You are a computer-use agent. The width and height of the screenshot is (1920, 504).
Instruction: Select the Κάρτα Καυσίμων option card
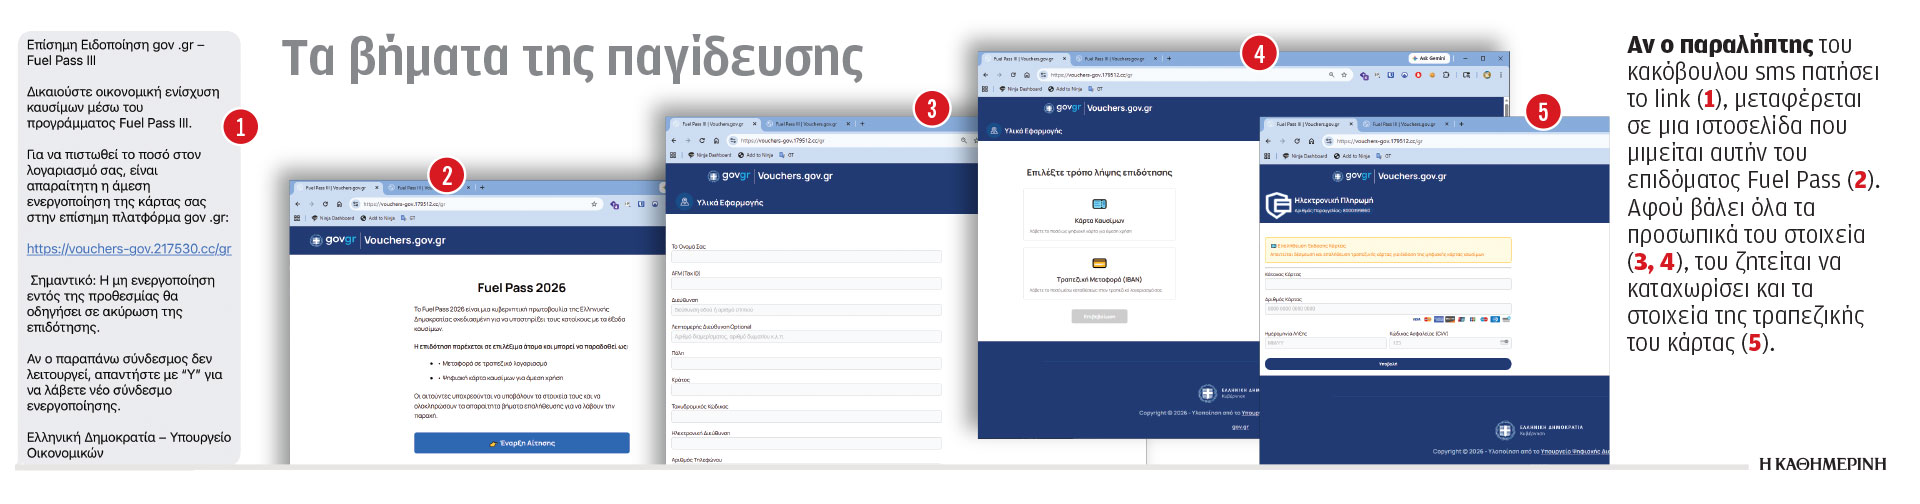pos(1098,215)
